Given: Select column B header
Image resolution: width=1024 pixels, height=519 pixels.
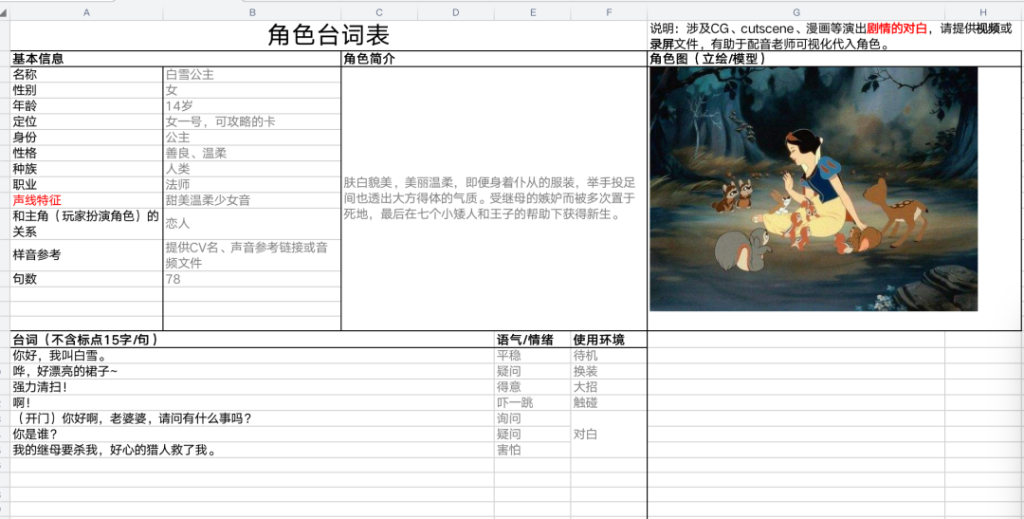Looking at the screenshot, I should [x=252, y=13].
